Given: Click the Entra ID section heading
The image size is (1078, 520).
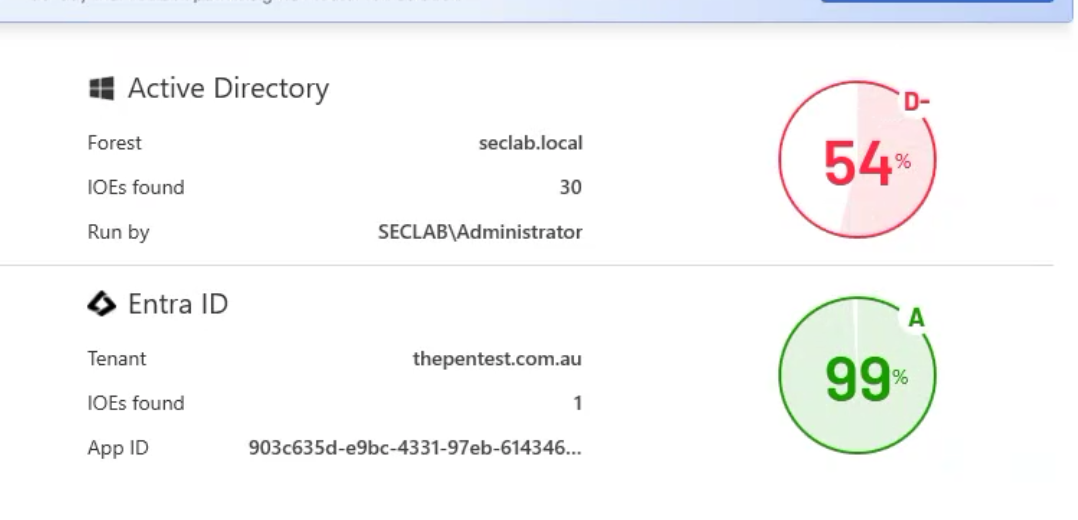Looking at the screenshot, I should point(178,303).
